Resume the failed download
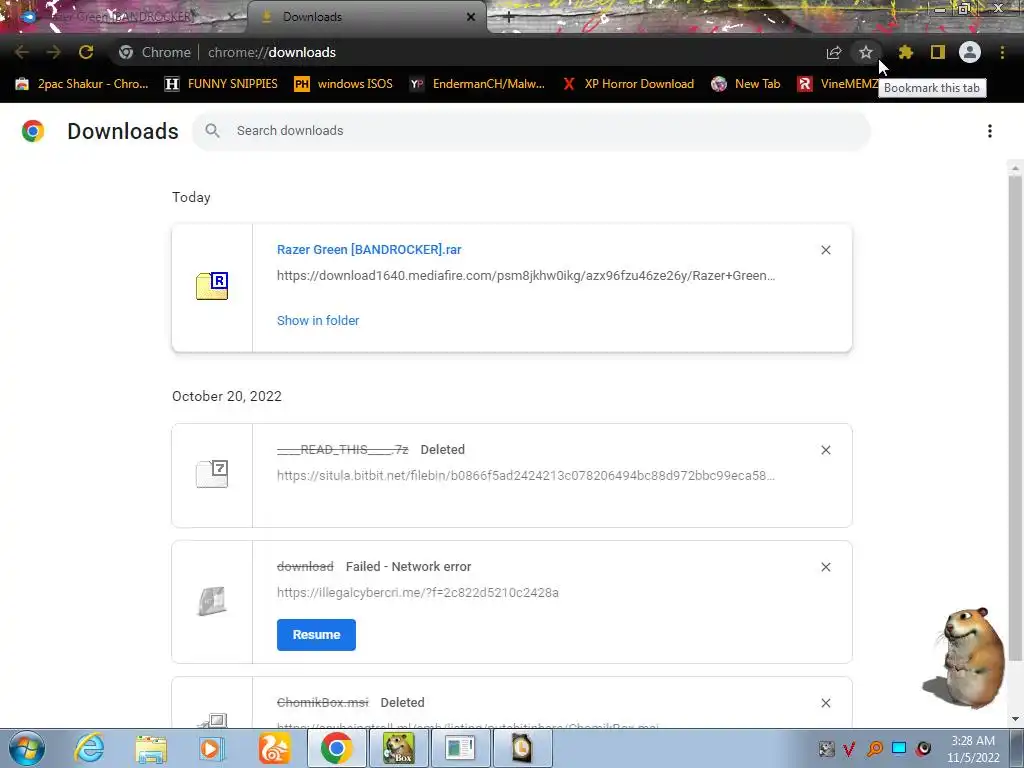The height and width of the screenshot is (768, 1024). [316, 635]
